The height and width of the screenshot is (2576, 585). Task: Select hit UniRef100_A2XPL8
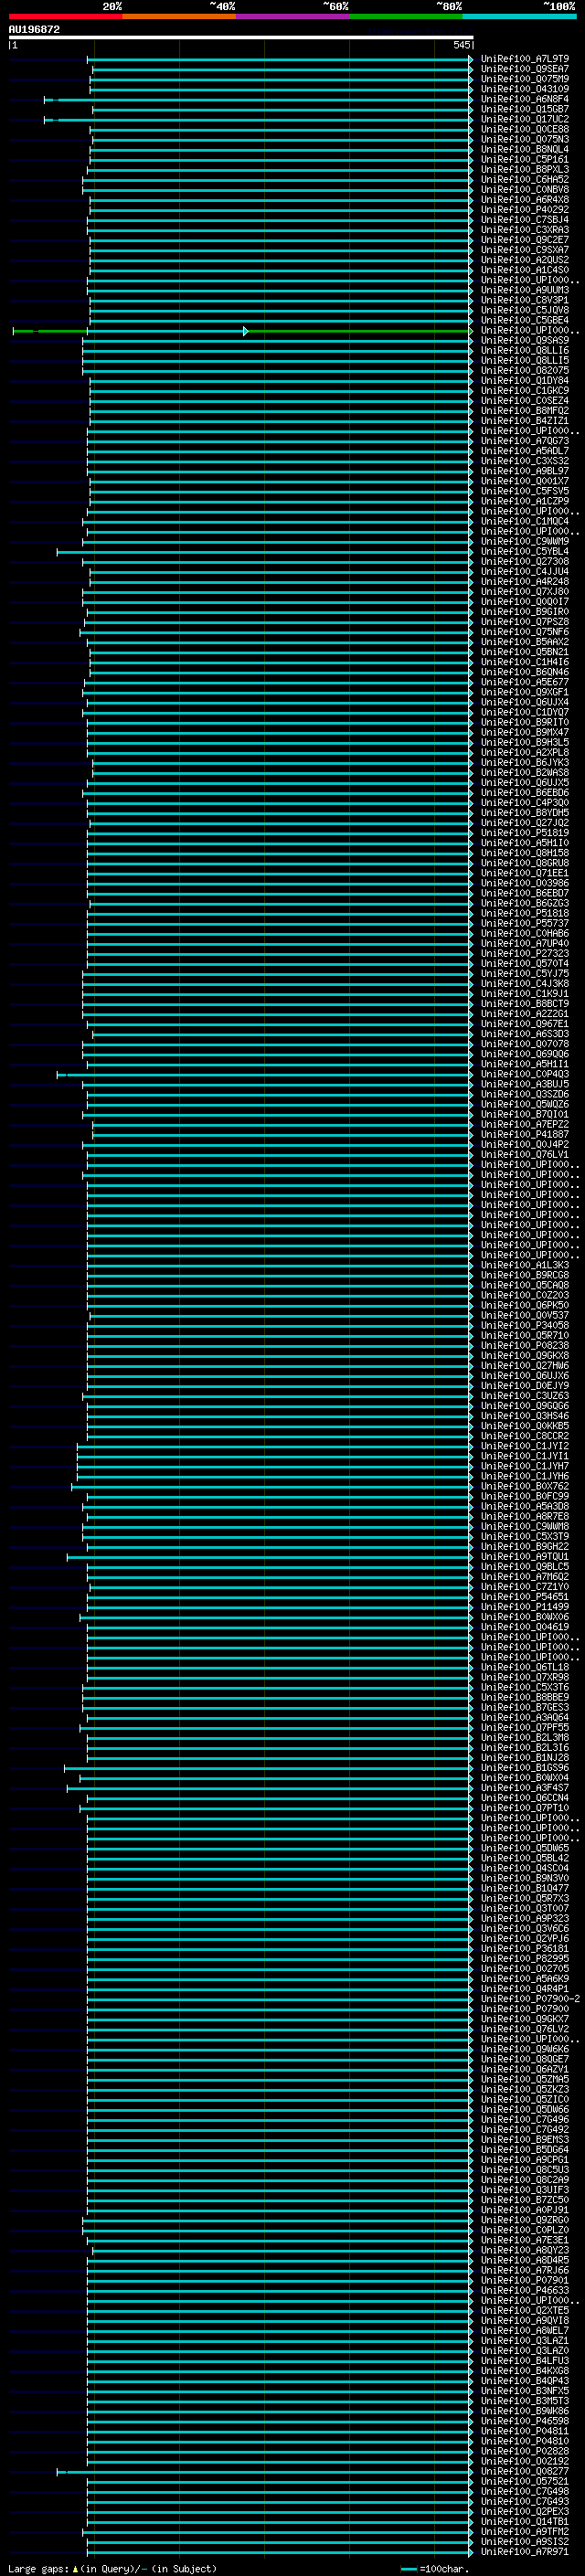pos(524,753)
